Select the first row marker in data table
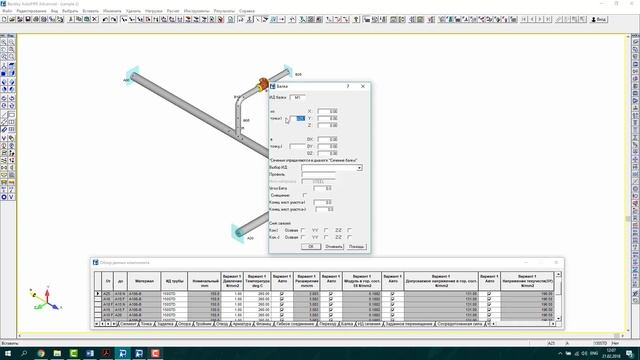 98,293
